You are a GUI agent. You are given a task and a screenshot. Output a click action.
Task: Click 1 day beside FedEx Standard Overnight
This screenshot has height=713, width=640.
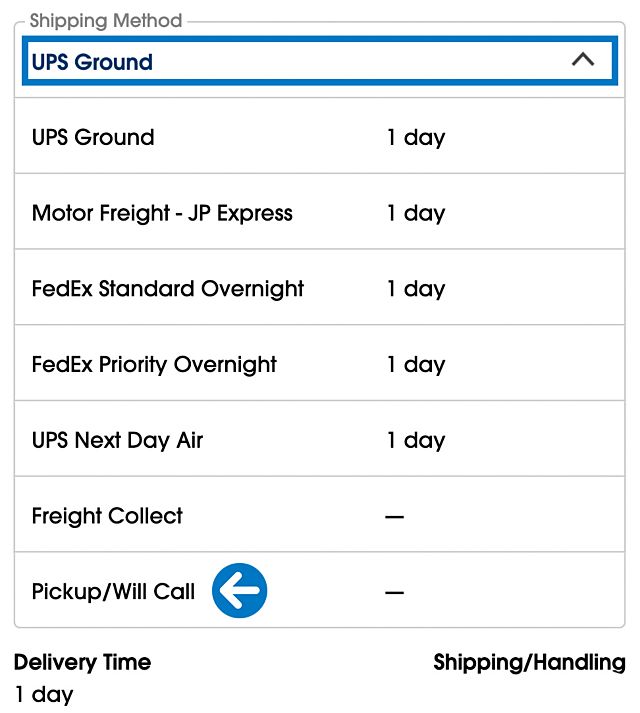pyautogui.click(x=415, y=289)
